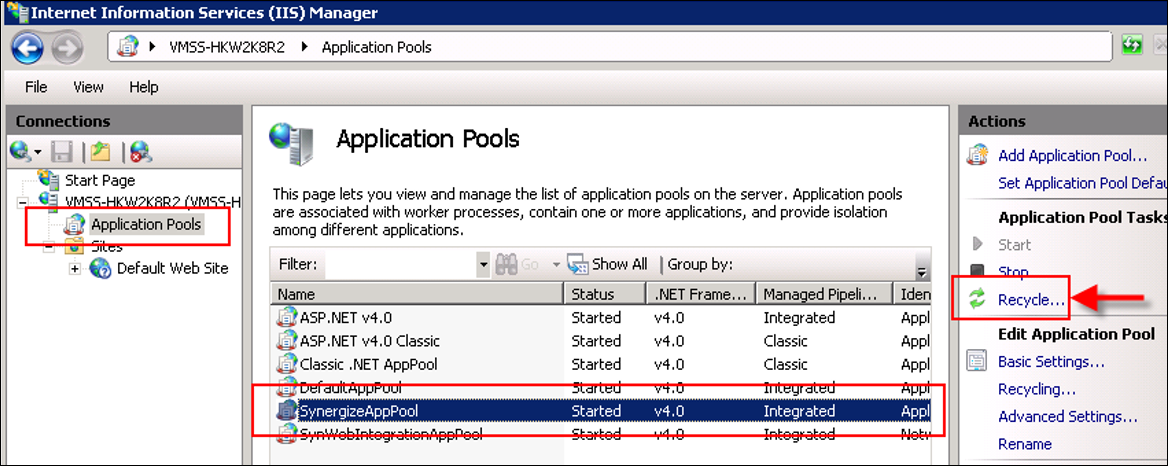Select the ASP.NET v4.0 Classic pool name
1168x466 pixels.
point(369,341)
